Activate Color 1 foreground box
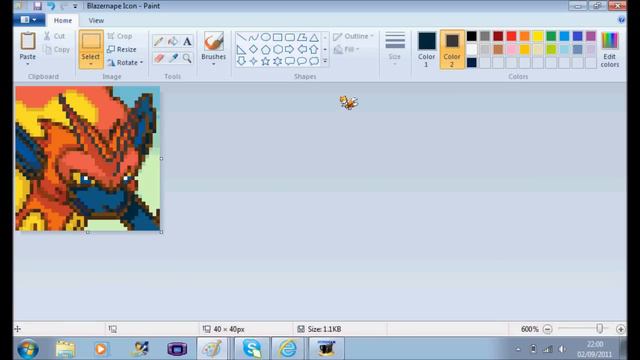This screenshot has height=360, width=640. [427, 49]
